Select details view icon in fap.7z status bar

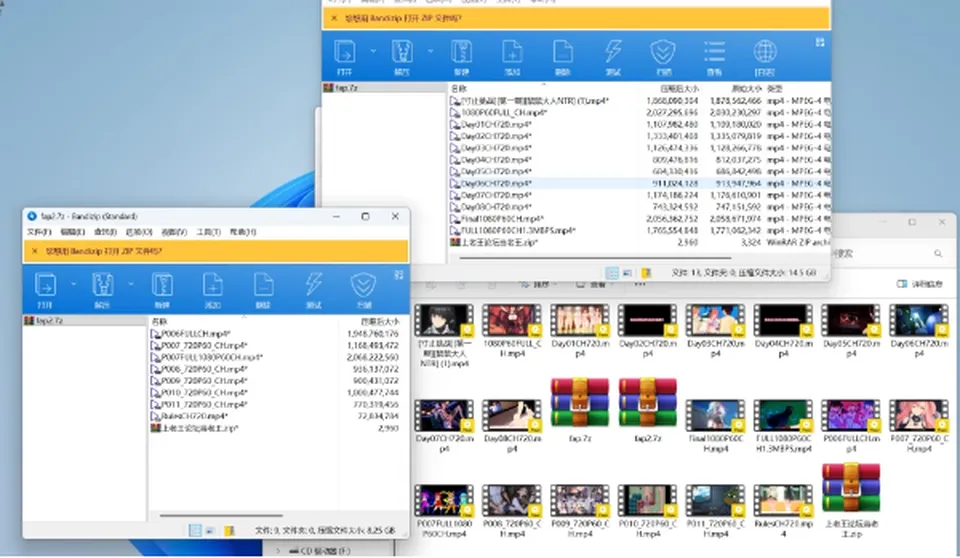click(x=612, y=273)
